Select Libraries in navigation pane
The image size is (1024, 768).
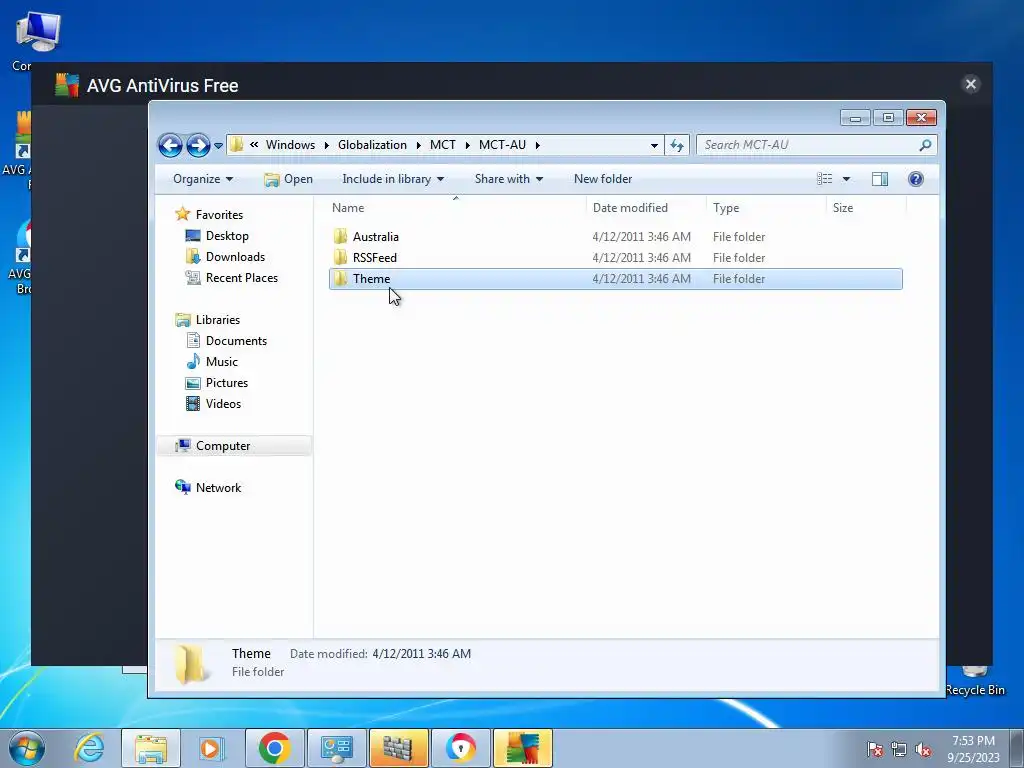click(x=217, y=319)
